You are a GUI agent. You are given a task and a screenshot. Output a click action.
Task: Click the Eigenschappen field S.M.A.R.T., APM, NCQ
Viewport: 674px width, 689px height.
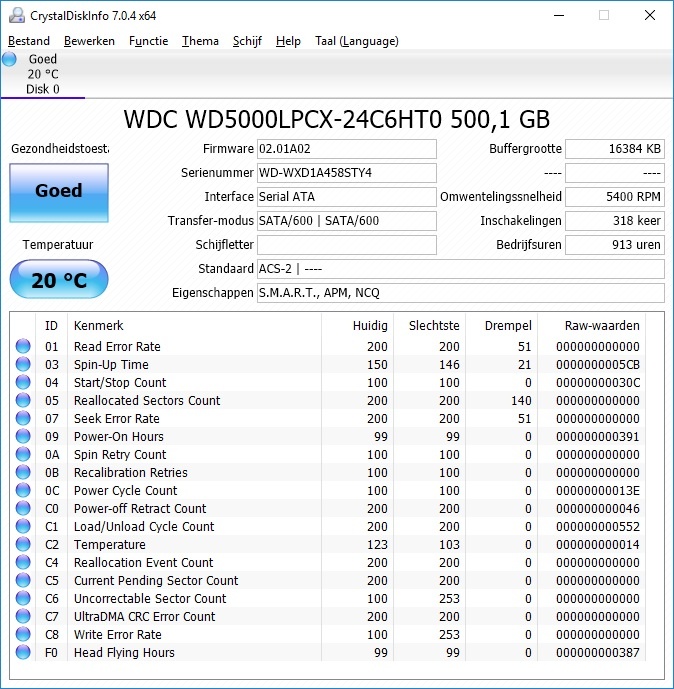click(x=461, y=293)
